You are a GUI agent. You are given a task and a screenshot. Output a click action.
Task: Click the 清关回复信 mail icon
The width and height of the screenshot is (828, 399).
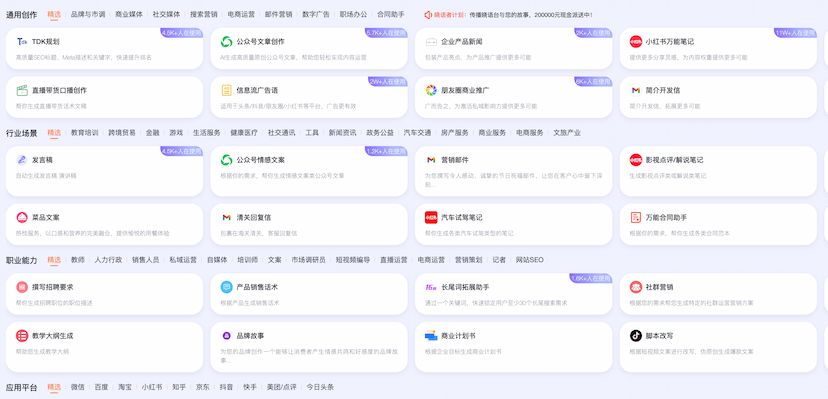click(x=227, y=217)
